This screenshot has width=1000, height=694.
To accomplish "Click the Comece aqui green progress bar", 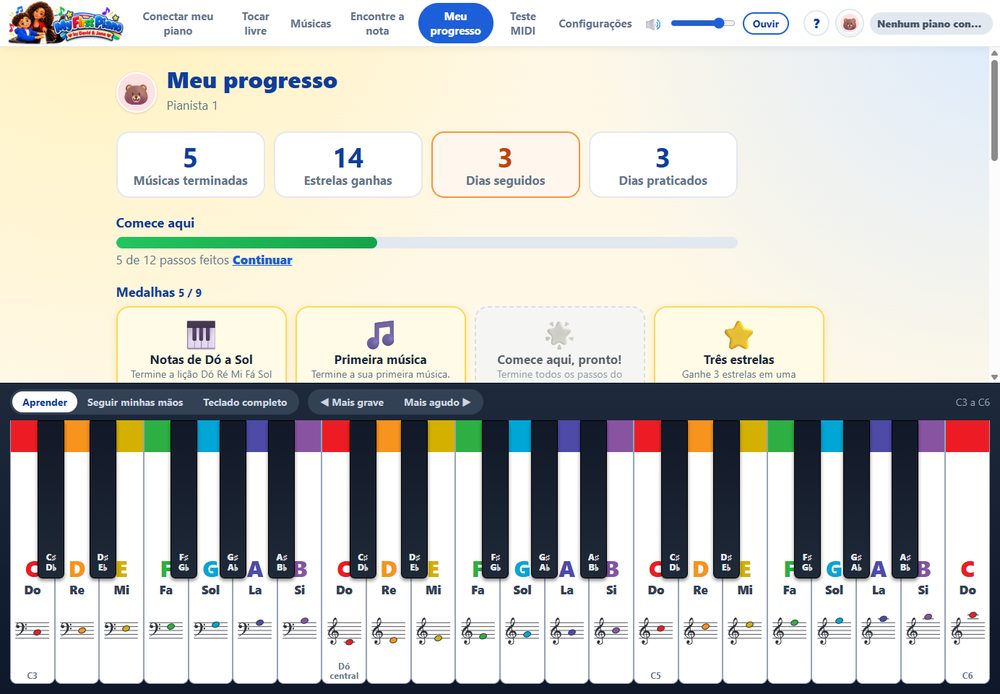I will [x=246, y=242].
